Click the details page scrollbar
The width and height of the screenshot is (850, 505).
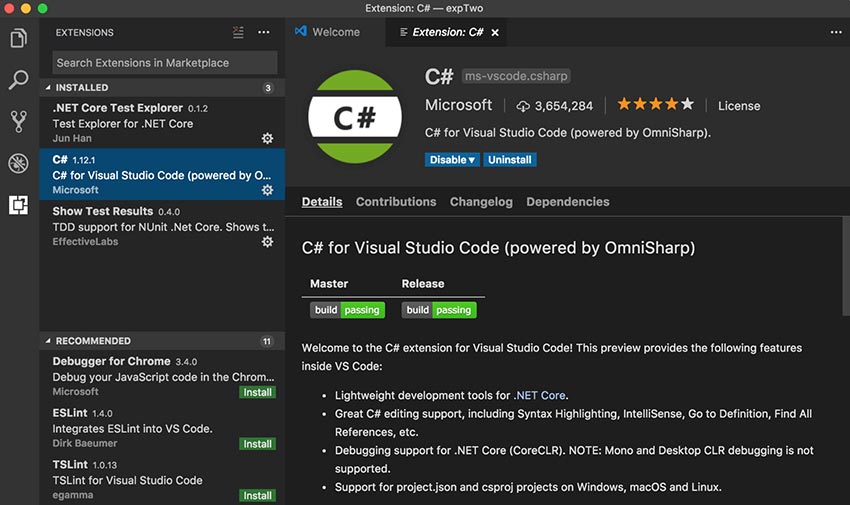click(x=846, y=266)
